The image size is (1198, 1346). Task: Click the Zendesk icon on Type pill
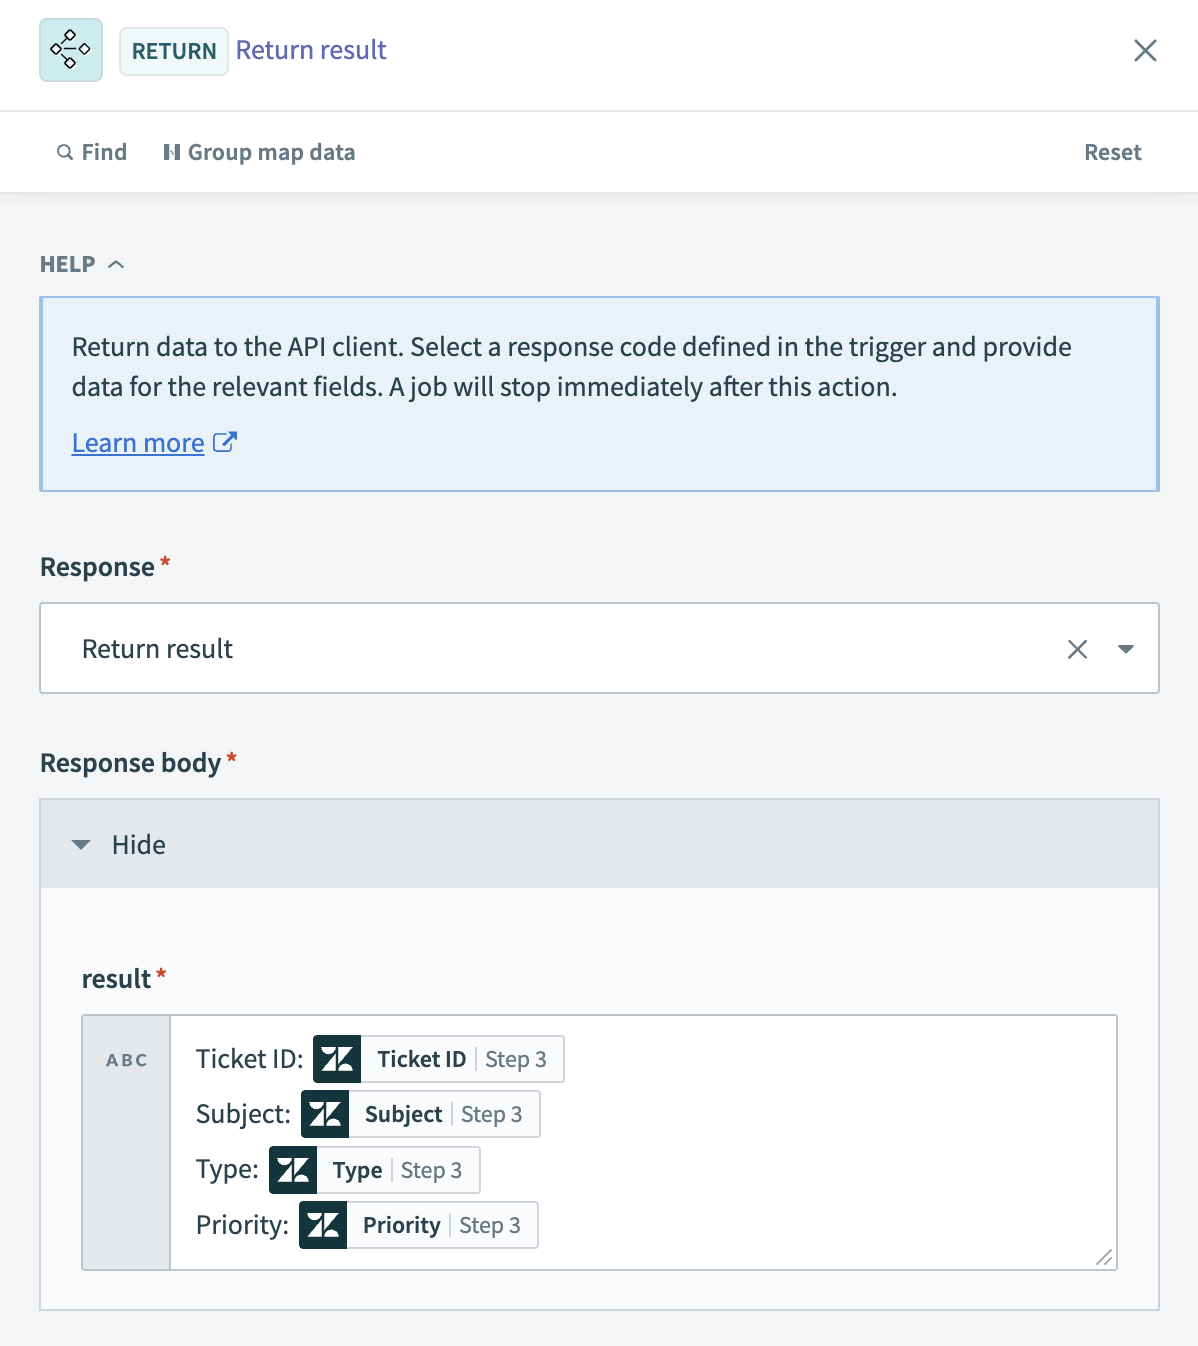[293, 1170]
